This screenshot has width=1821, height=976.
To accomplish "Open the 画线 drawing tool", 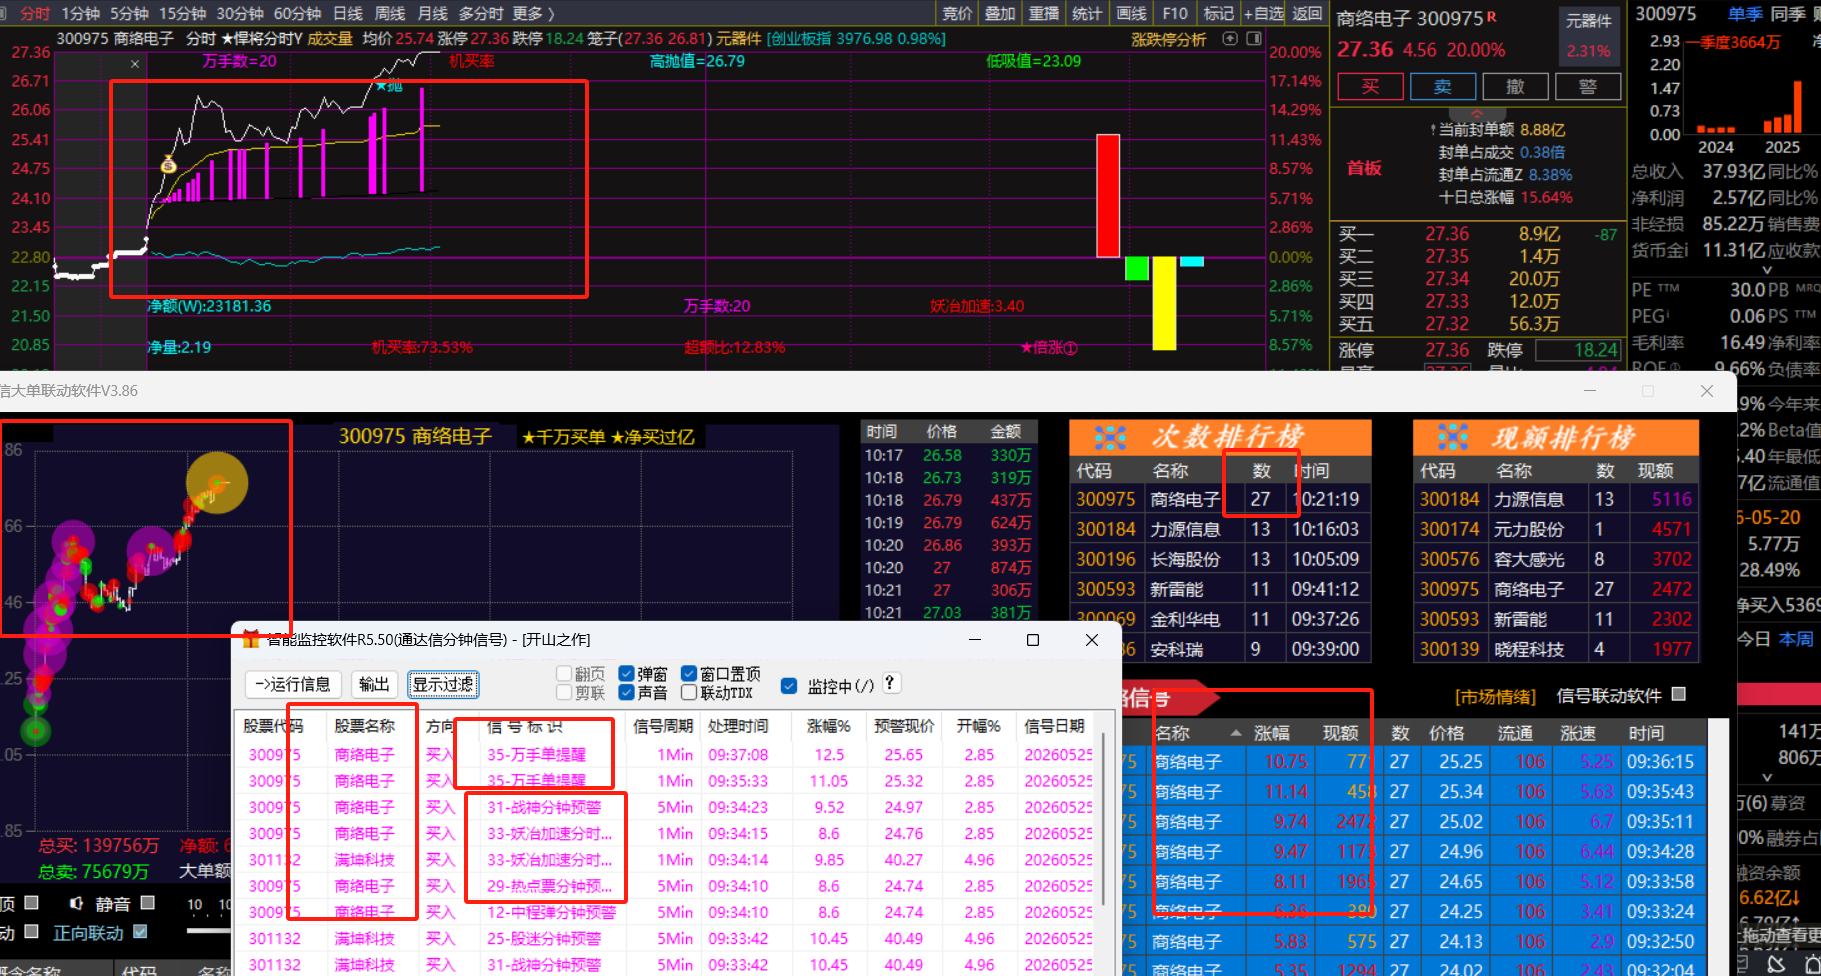I will click(x=1131, y=13).
